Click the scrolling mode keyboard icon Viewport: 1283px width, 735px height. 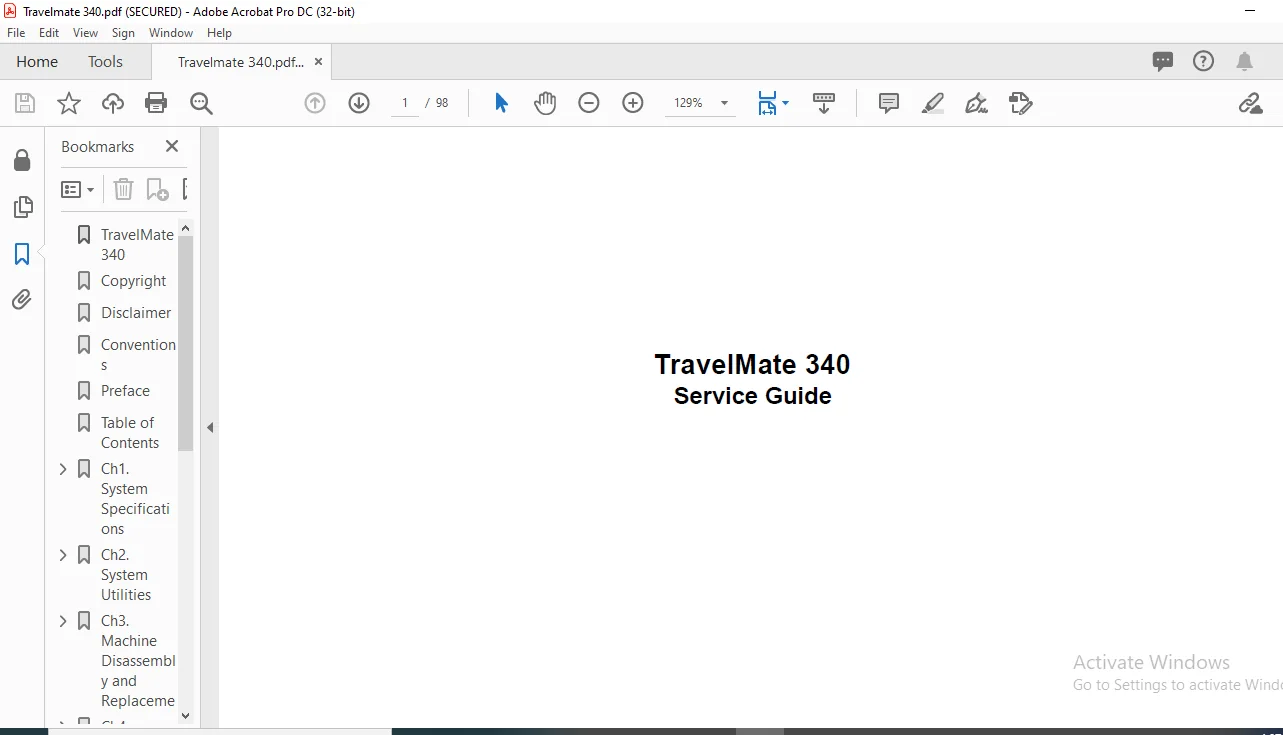coord(824,103)
